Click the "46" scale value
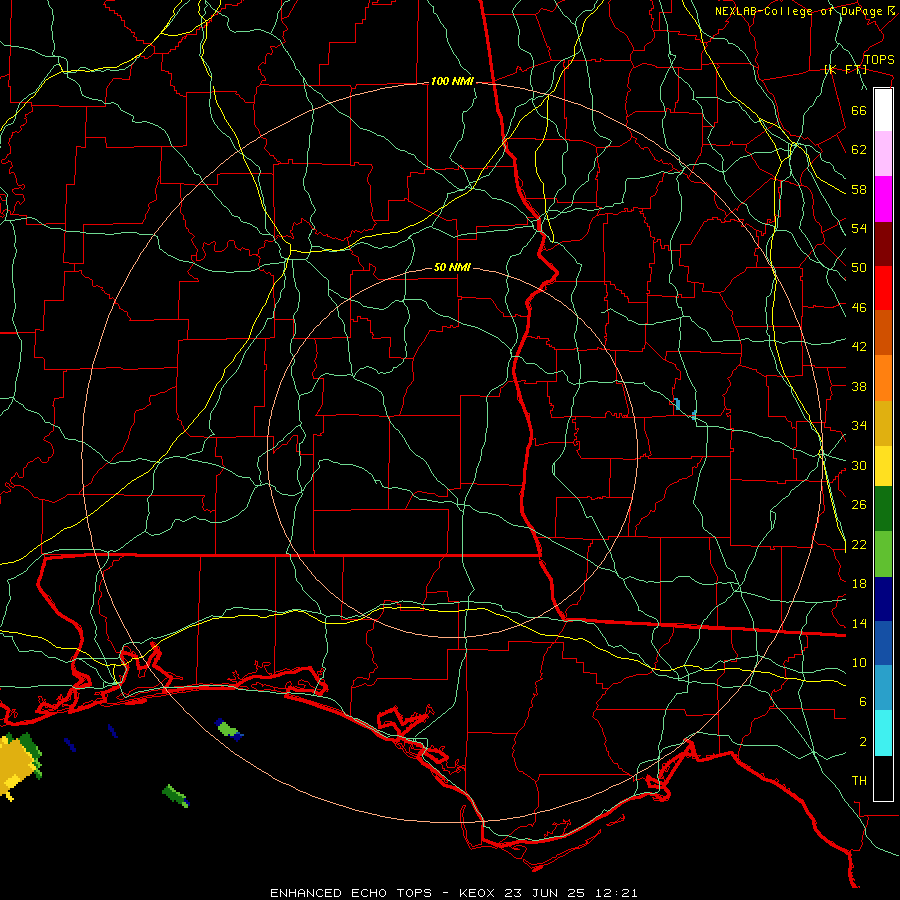900x900 pixels. (859, 308)
